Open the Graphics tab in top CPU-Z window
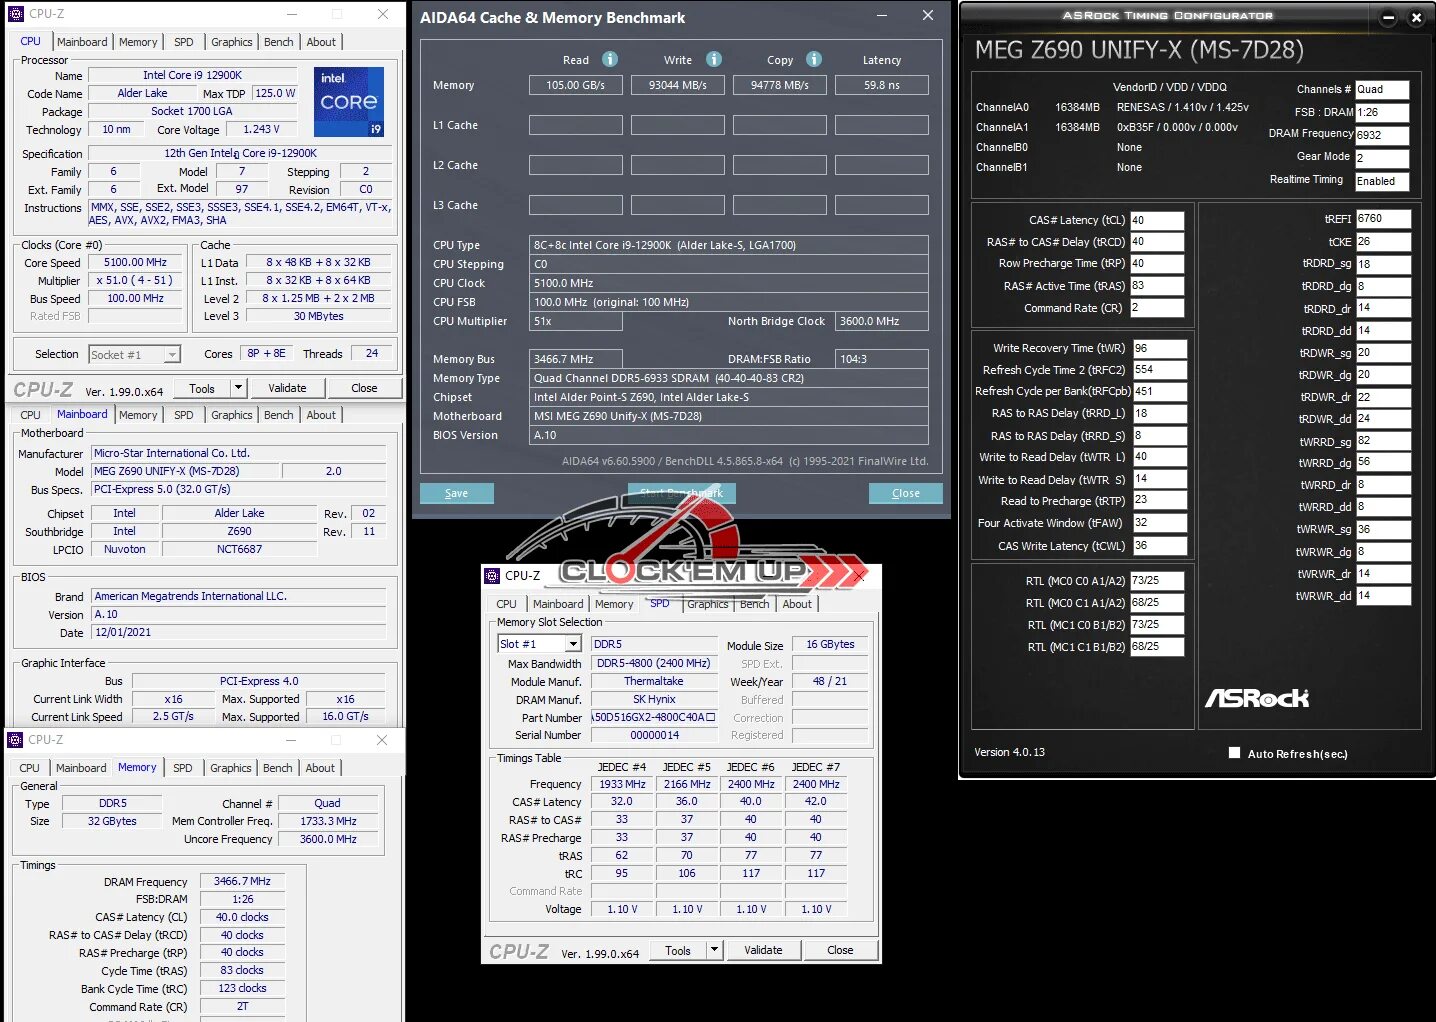The width and height of the screenshot is (1436, 1022). coord(231,42)
